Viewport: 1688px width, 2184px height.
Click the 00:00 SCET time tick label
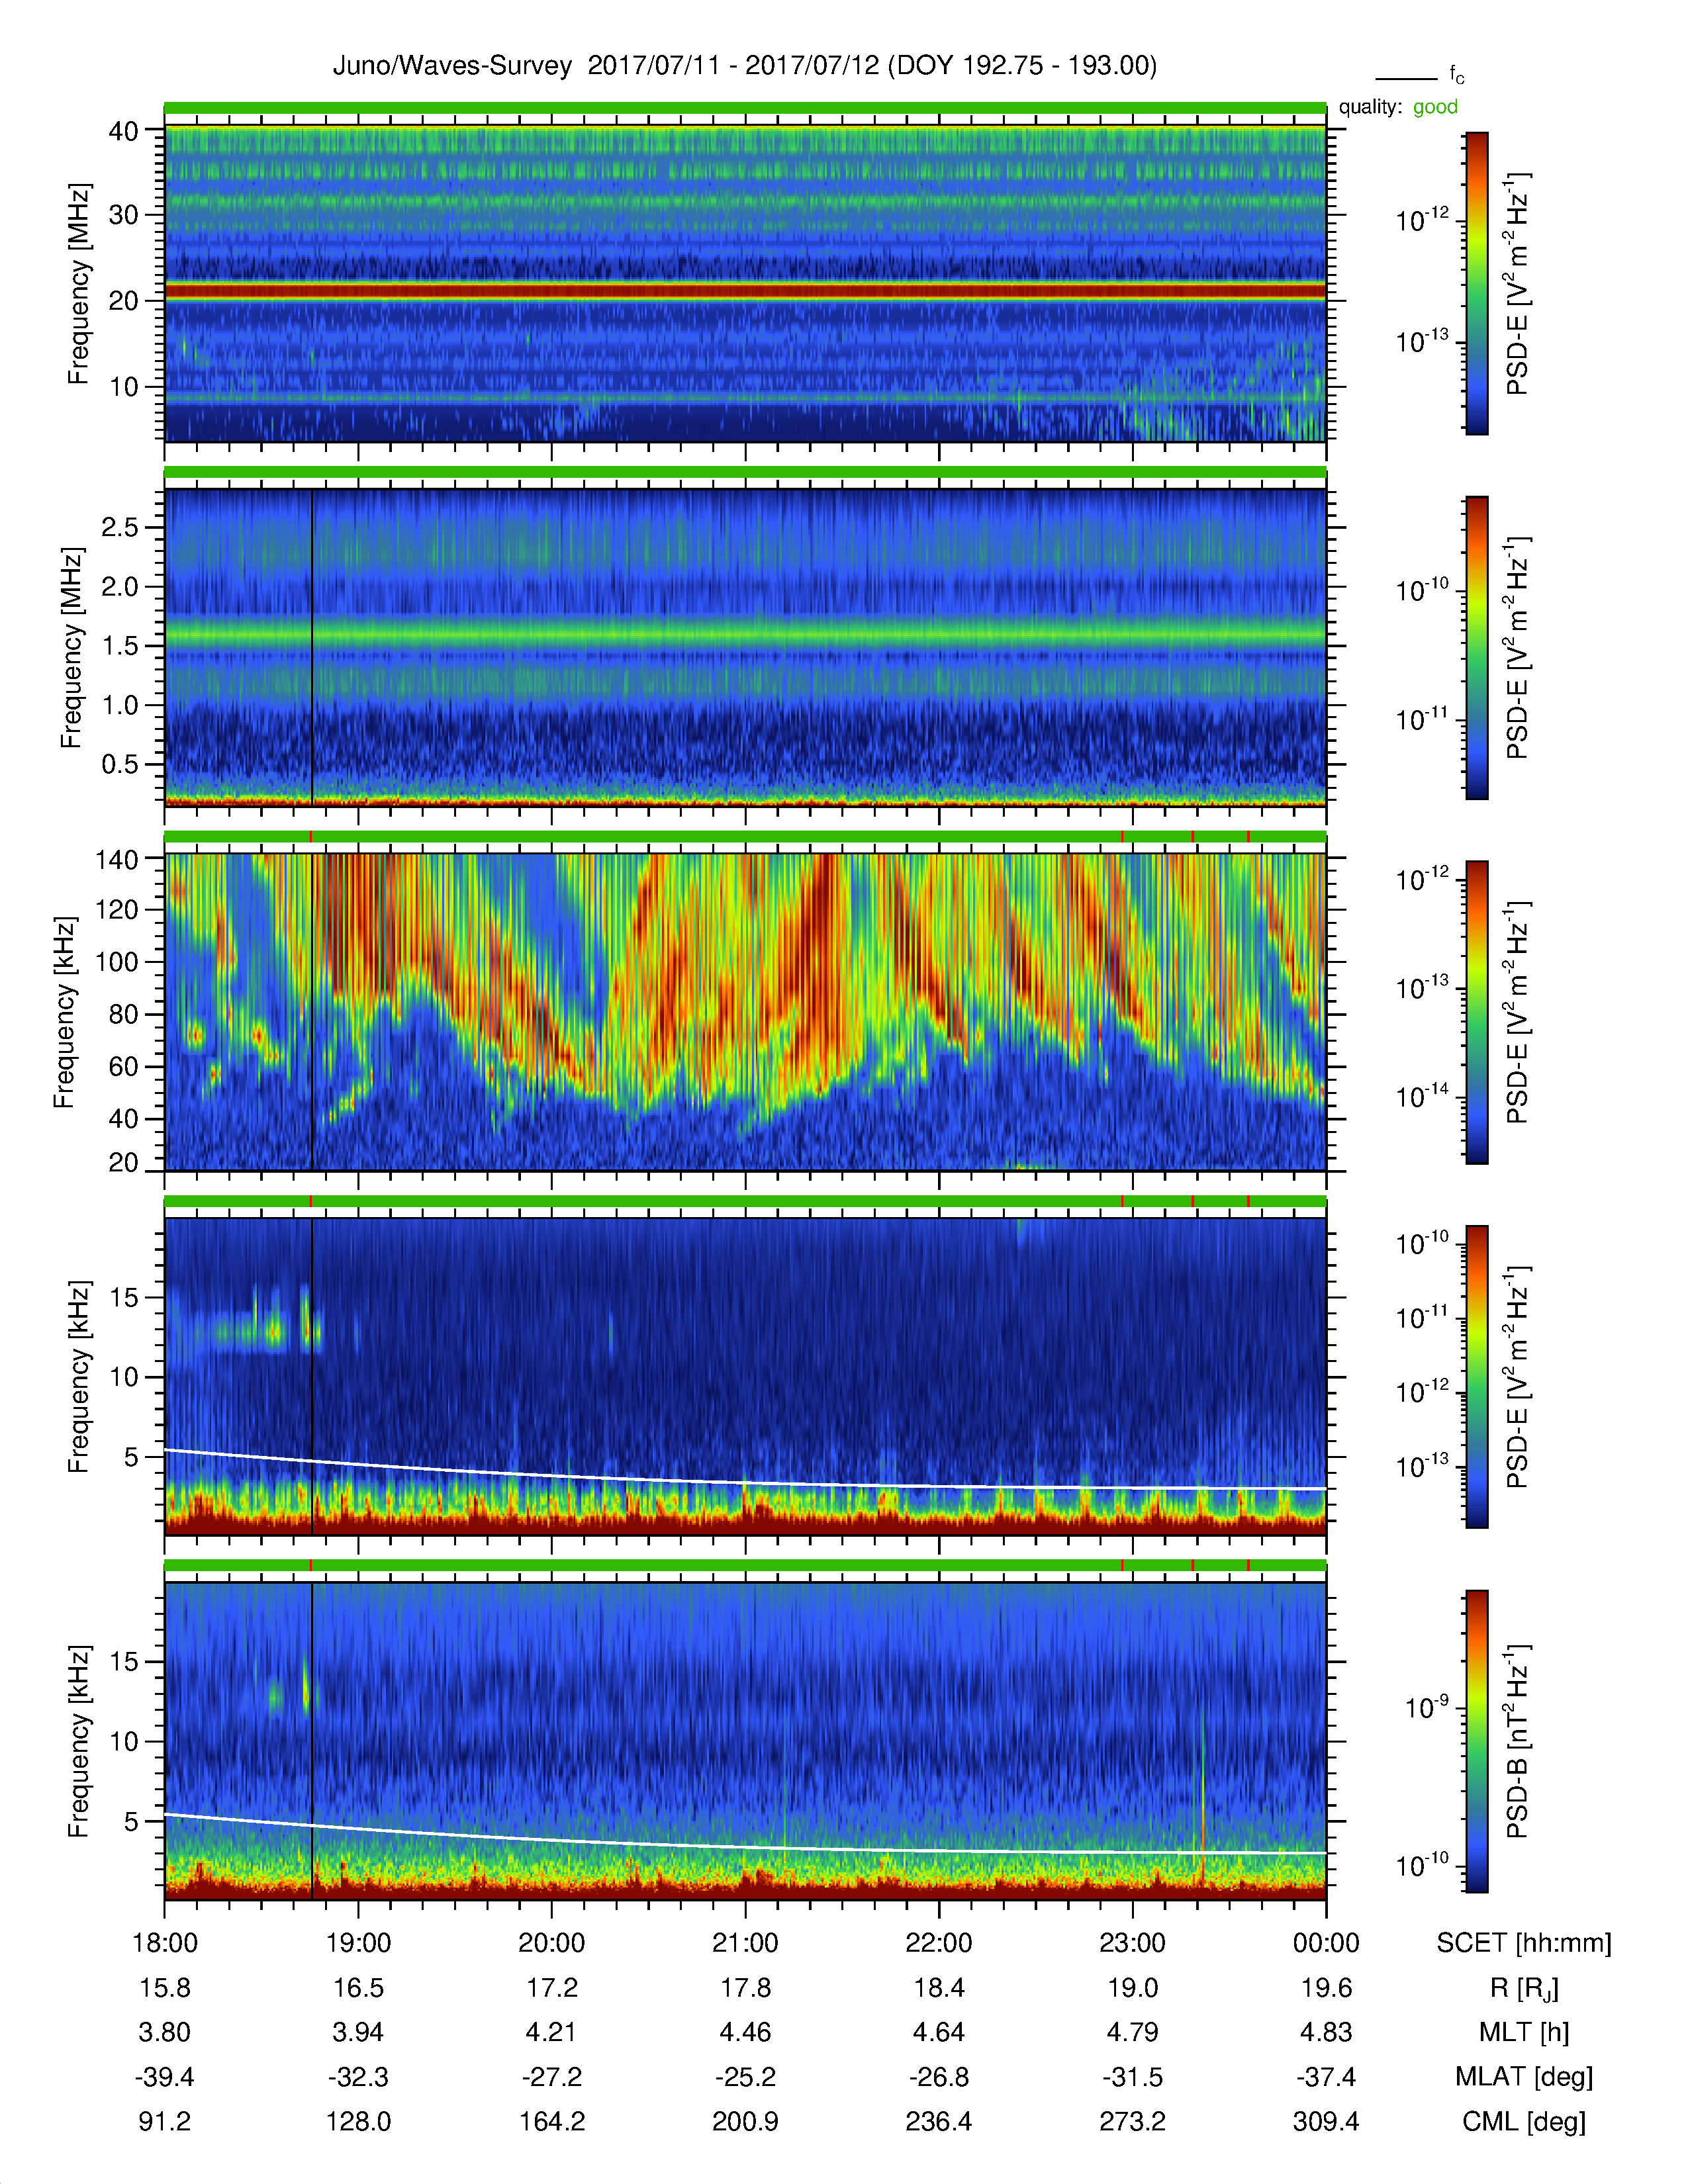1326,1943
